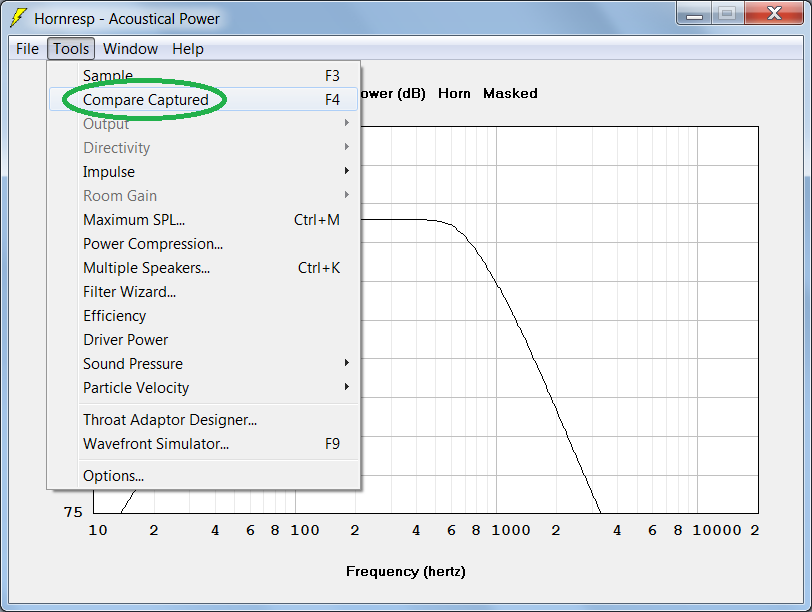Choose Sample from Tools menu

pyautogui.click(x=204, y=76)
